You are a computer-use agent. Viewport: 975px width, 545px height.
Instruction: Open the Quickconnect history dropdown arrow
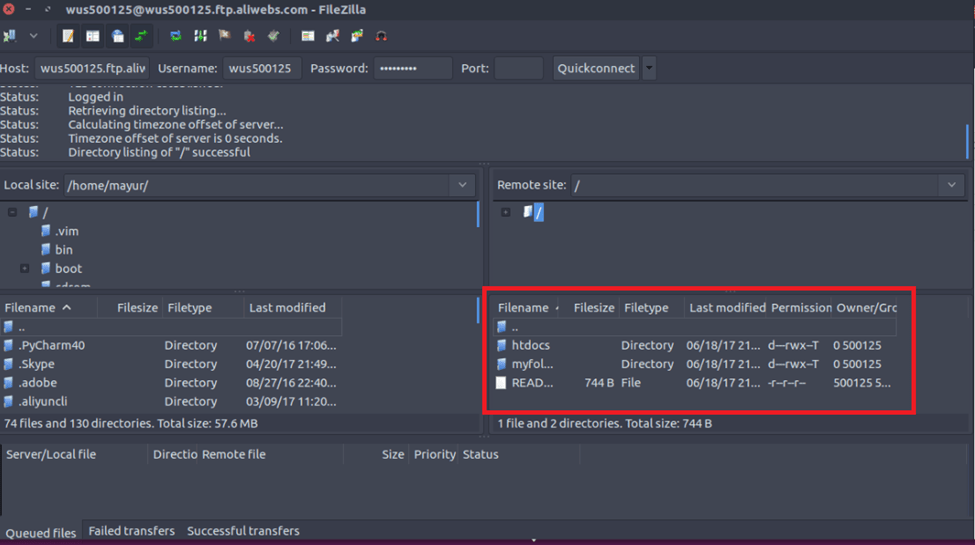point(649,68)
